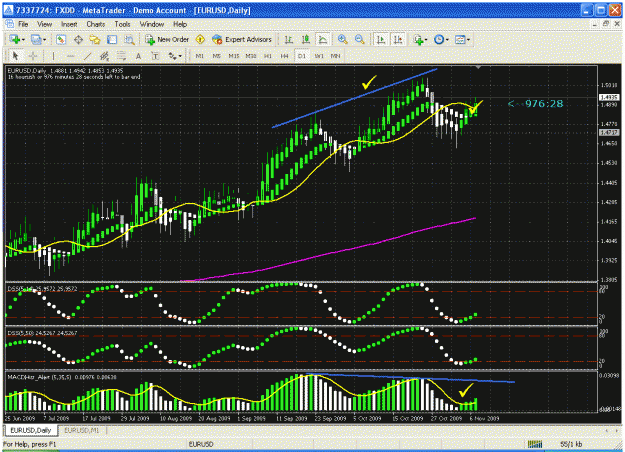The image size is (625, 452).
Task: Switch to Bar Chart display
Action: pyautogui.click(x=289, y=39)
